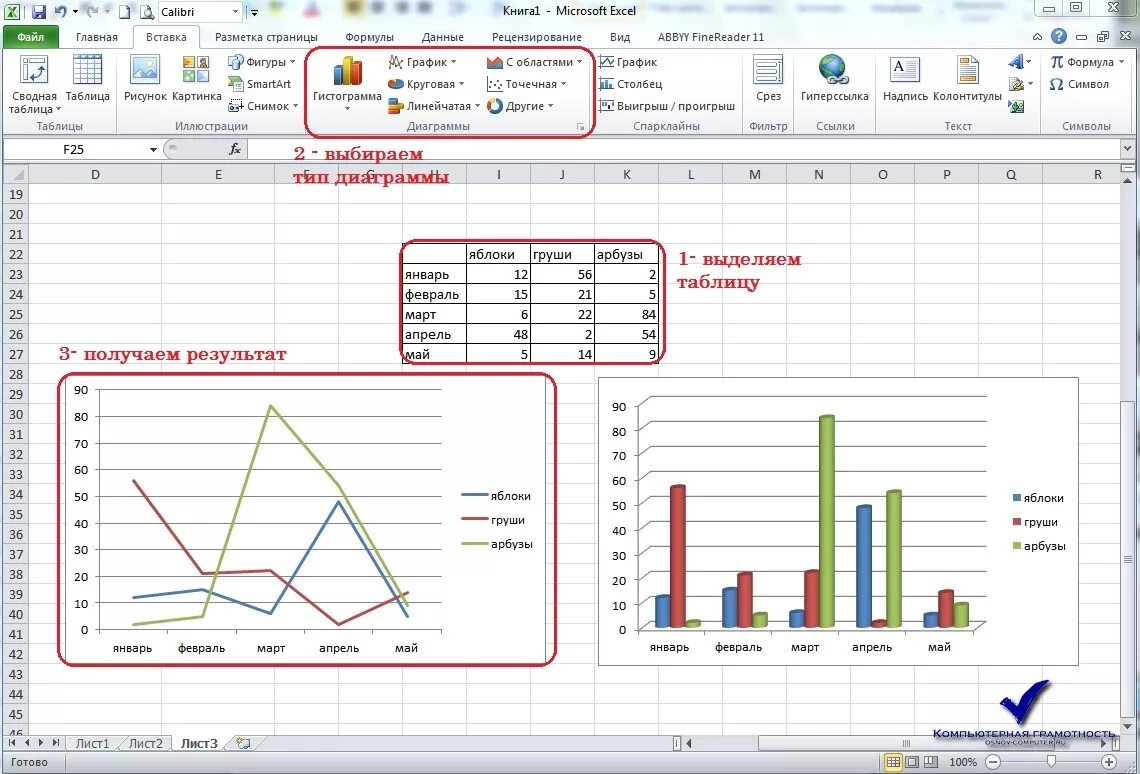The height and width of the screenshot is (774, 1140).
Task: Open the Name Box dropdown arrow
Action: tap(153, 150)
